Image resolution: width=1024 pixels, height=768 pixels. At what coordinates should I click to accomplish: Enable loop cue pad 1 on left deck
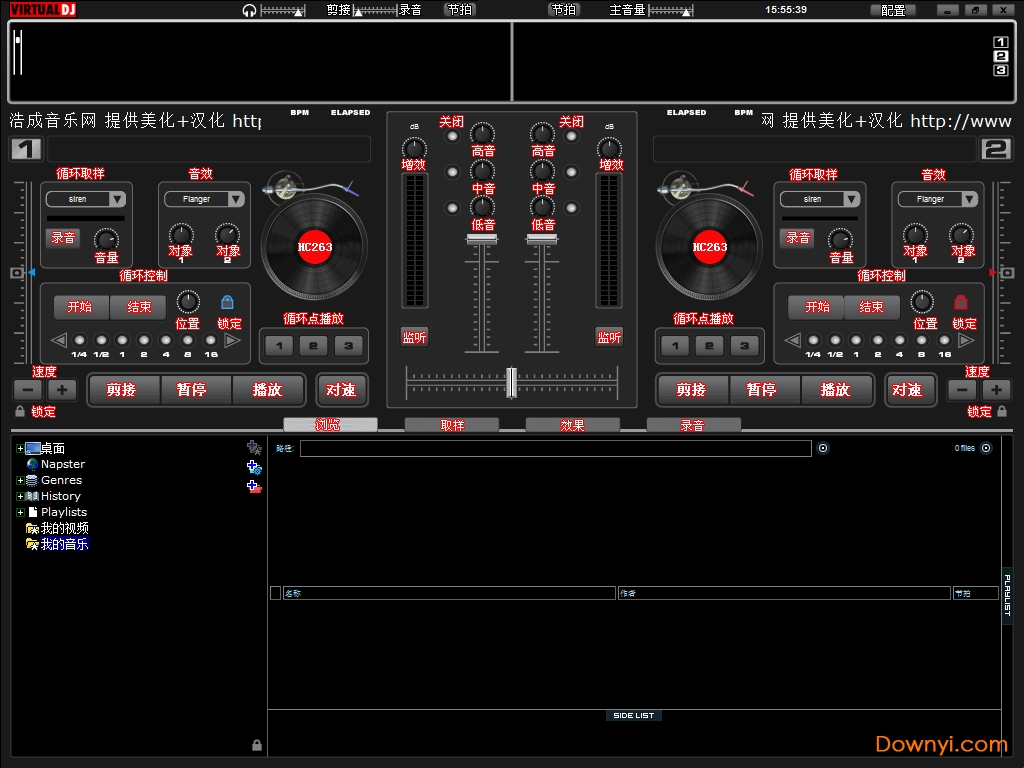278,344
